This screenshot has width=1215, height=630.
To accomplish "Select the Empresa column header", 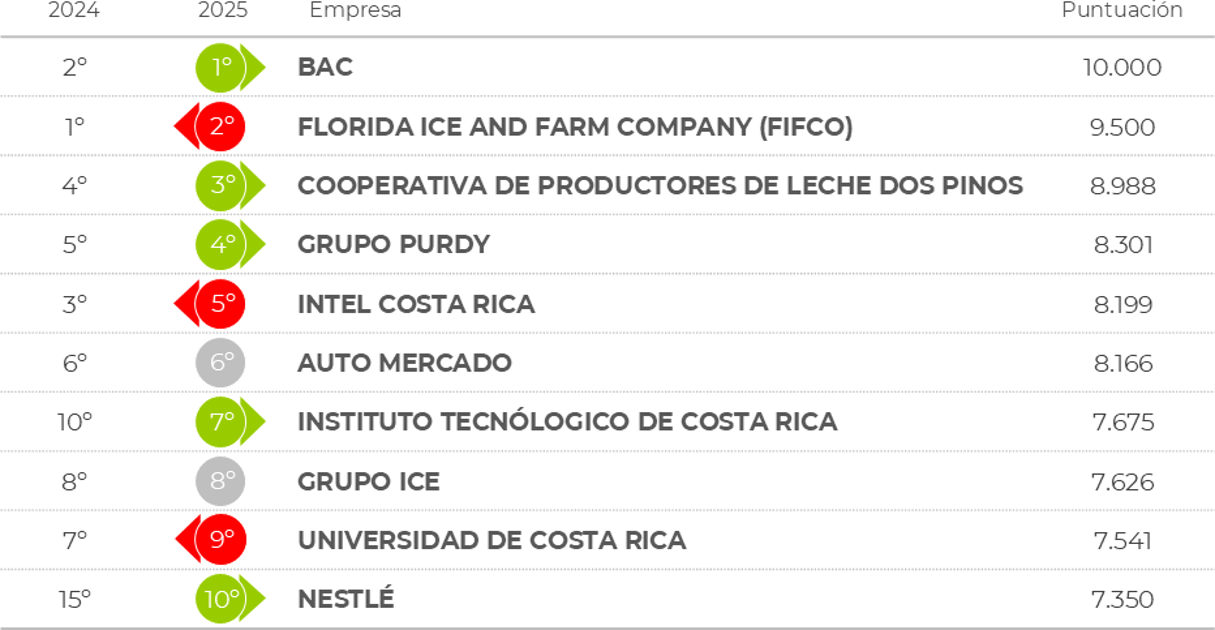I will point(355,10).
